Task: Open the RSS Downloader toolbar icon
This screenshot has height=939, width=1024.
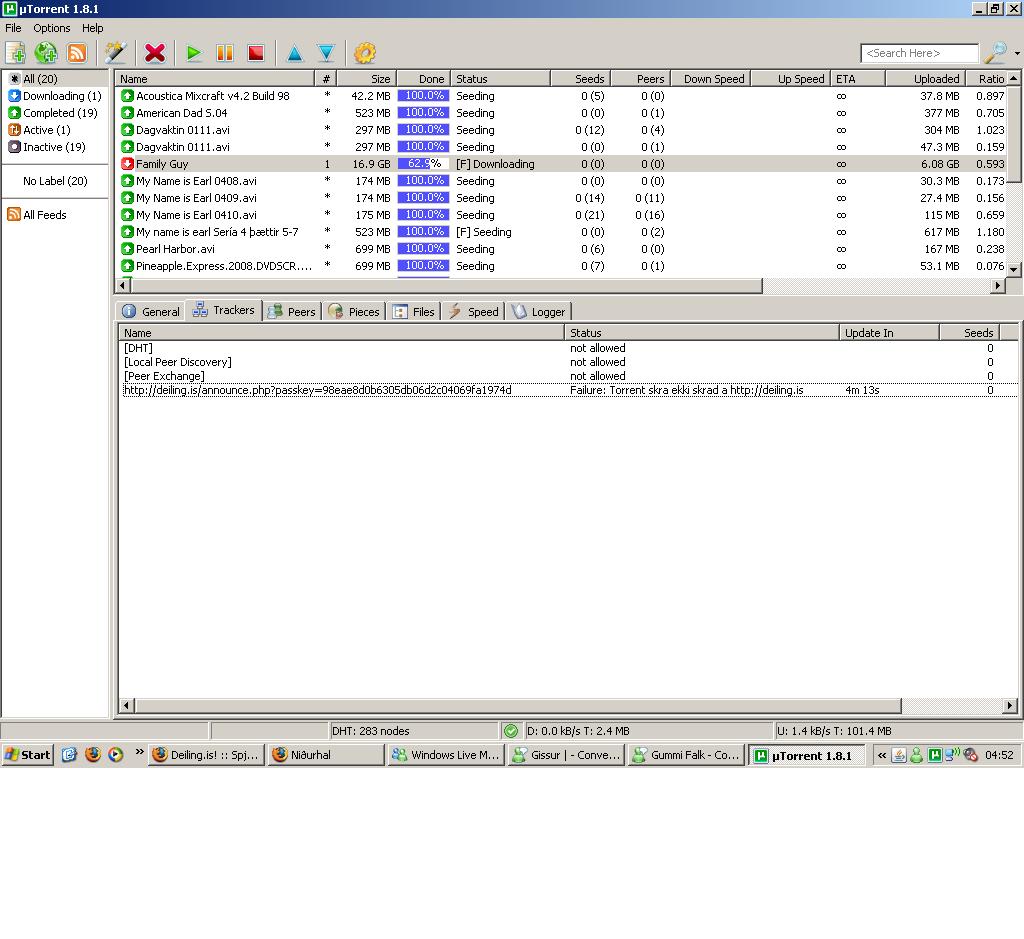Action: 77,53
